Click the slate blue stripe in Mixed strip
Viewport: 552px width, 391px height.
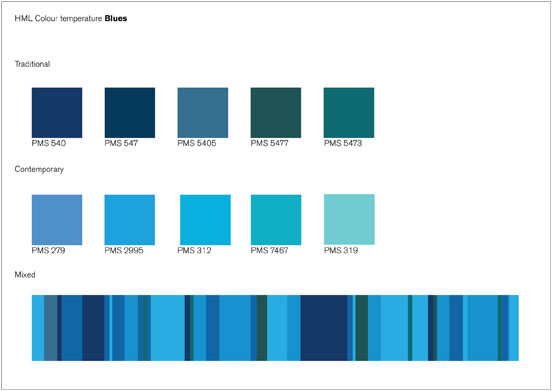pyautogui.click(x=51, y=328)
